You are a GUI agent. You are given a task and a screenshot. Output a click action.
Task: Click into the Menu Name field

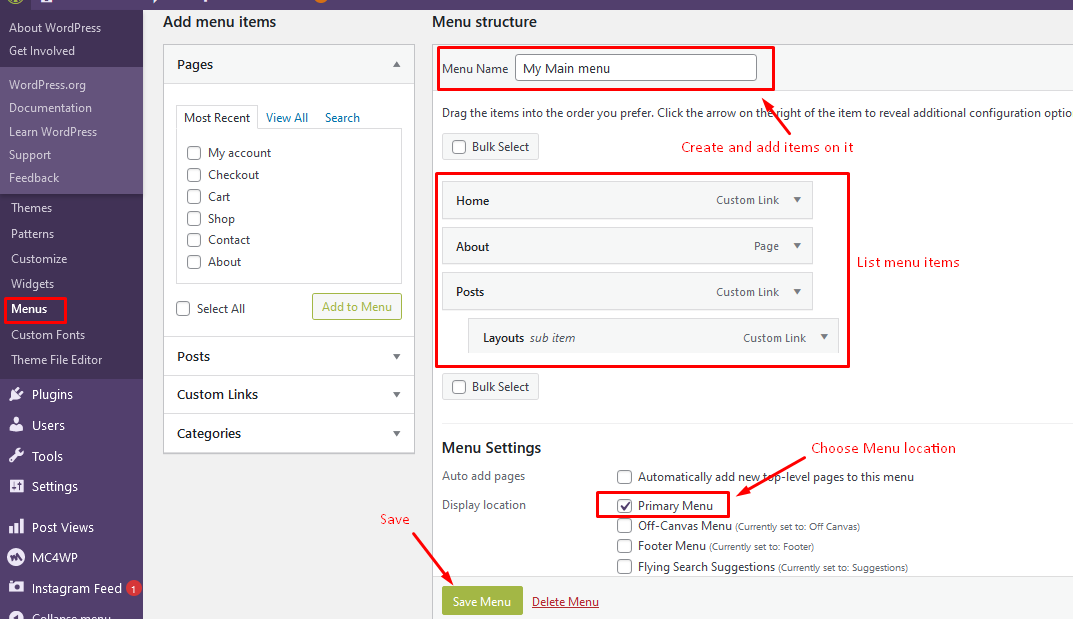click(636, 68)
